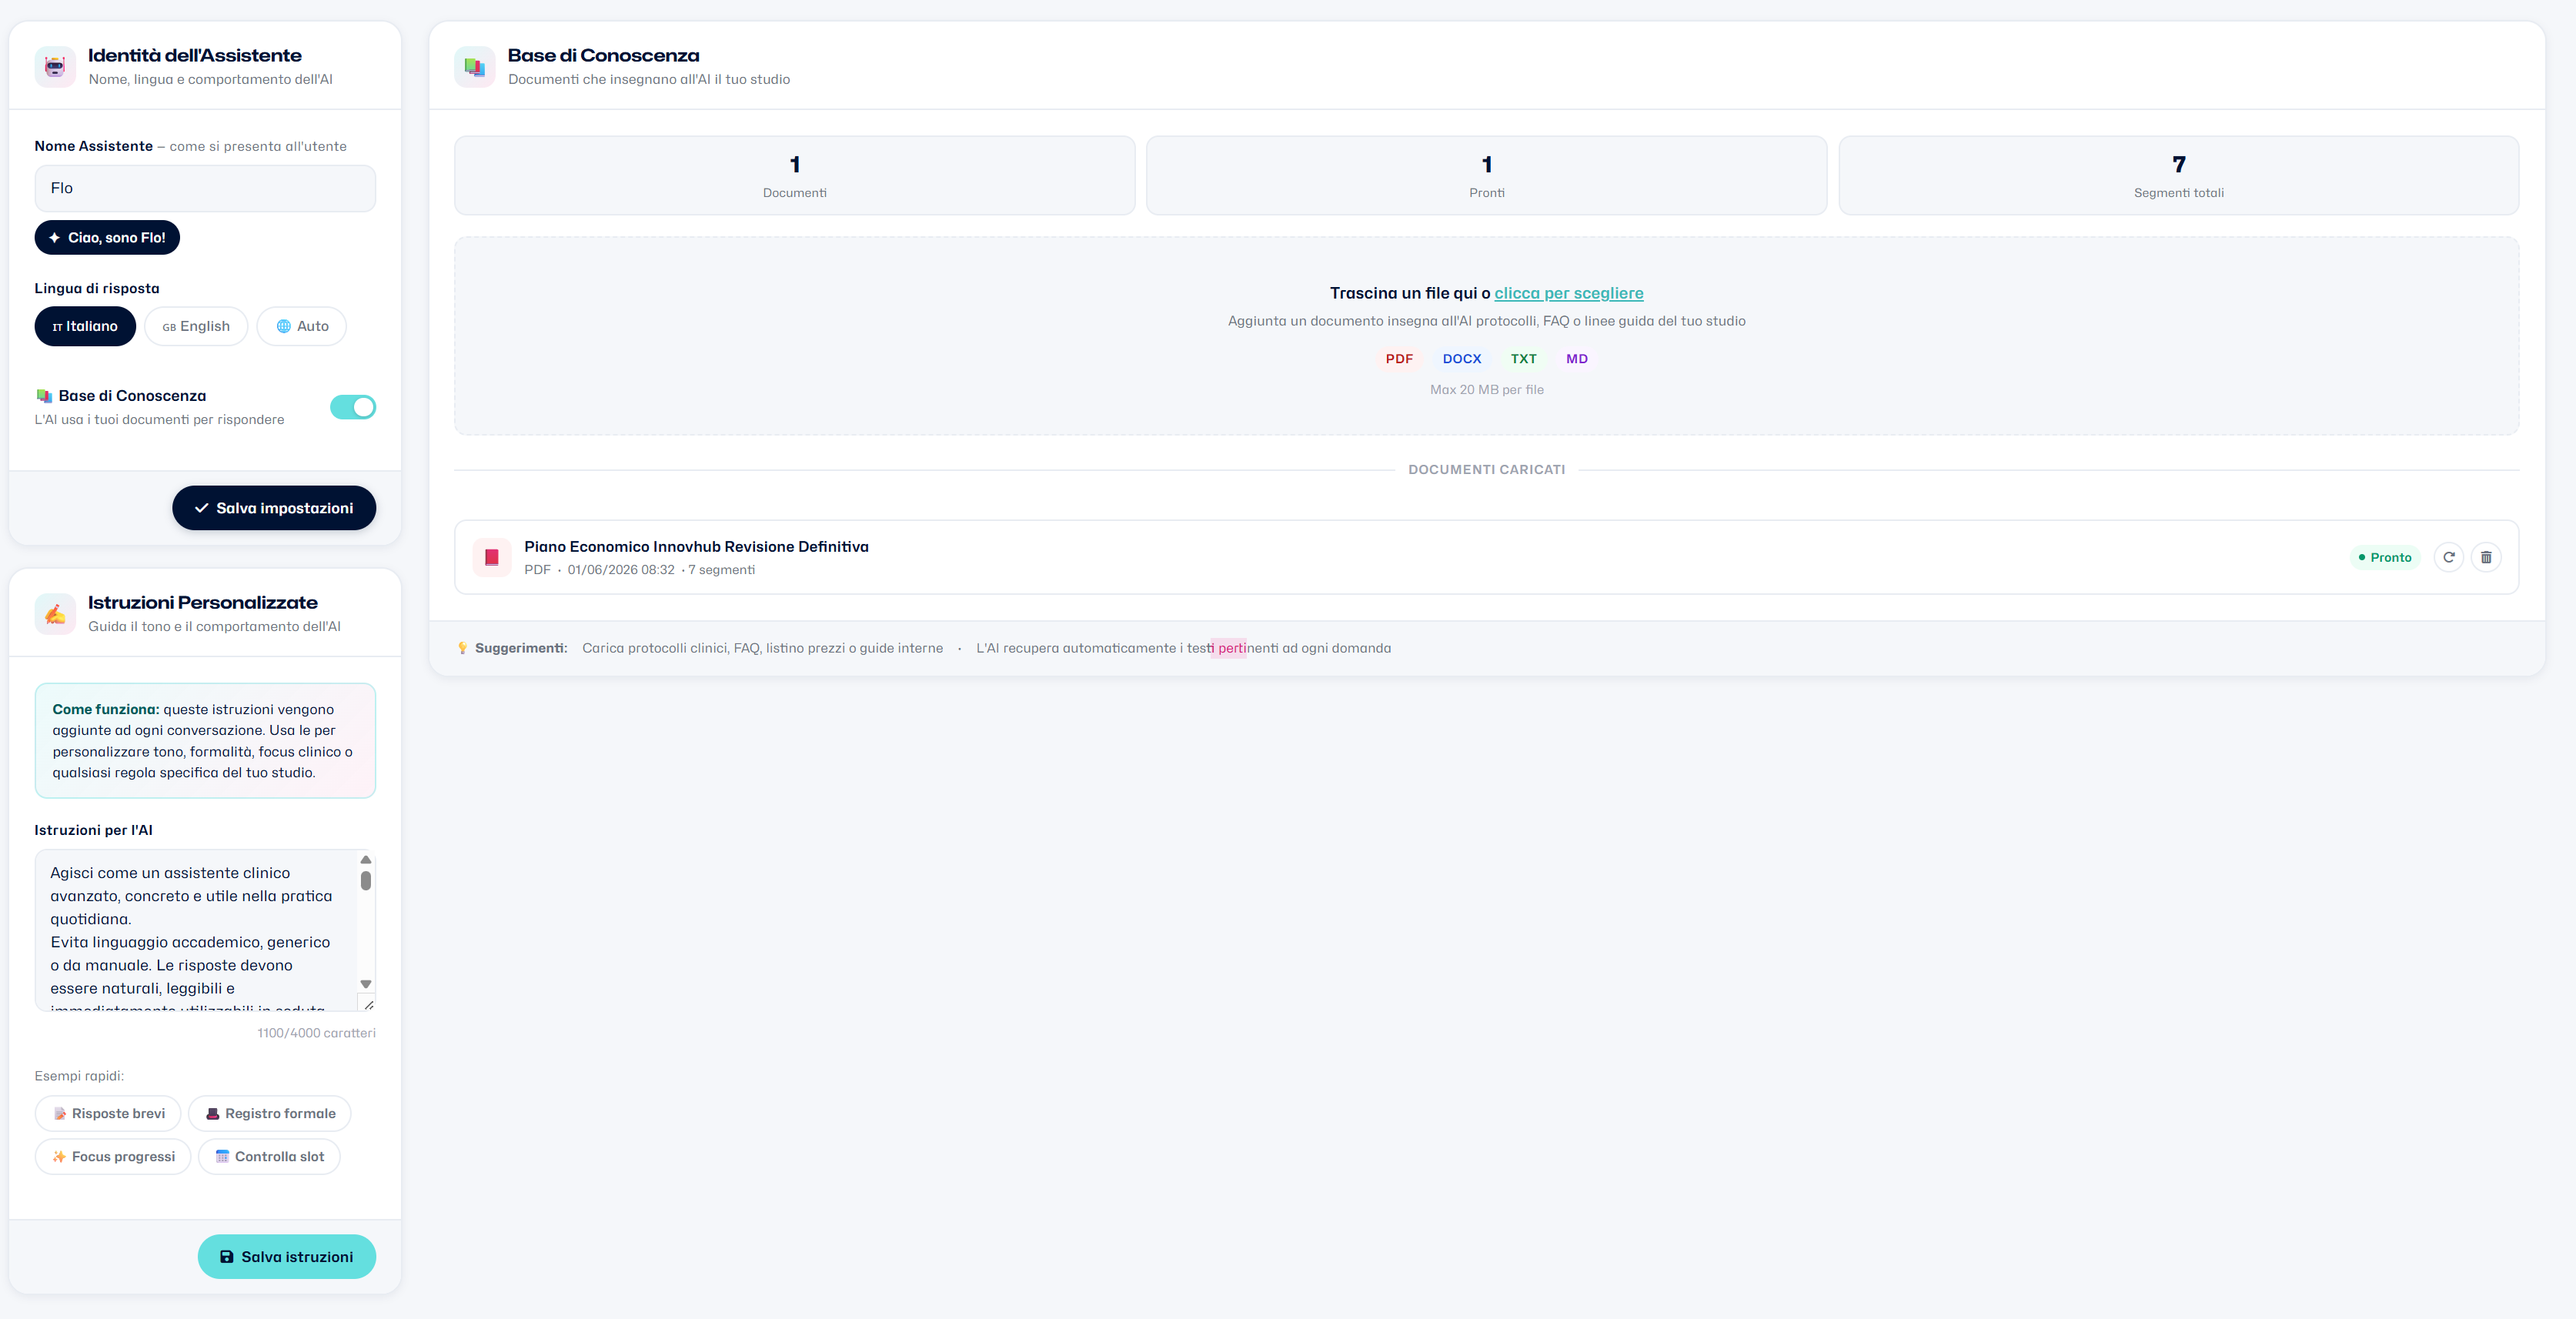
Task: Insert the Risposte brevi quick example
Action: click(x=108, y=1114)
